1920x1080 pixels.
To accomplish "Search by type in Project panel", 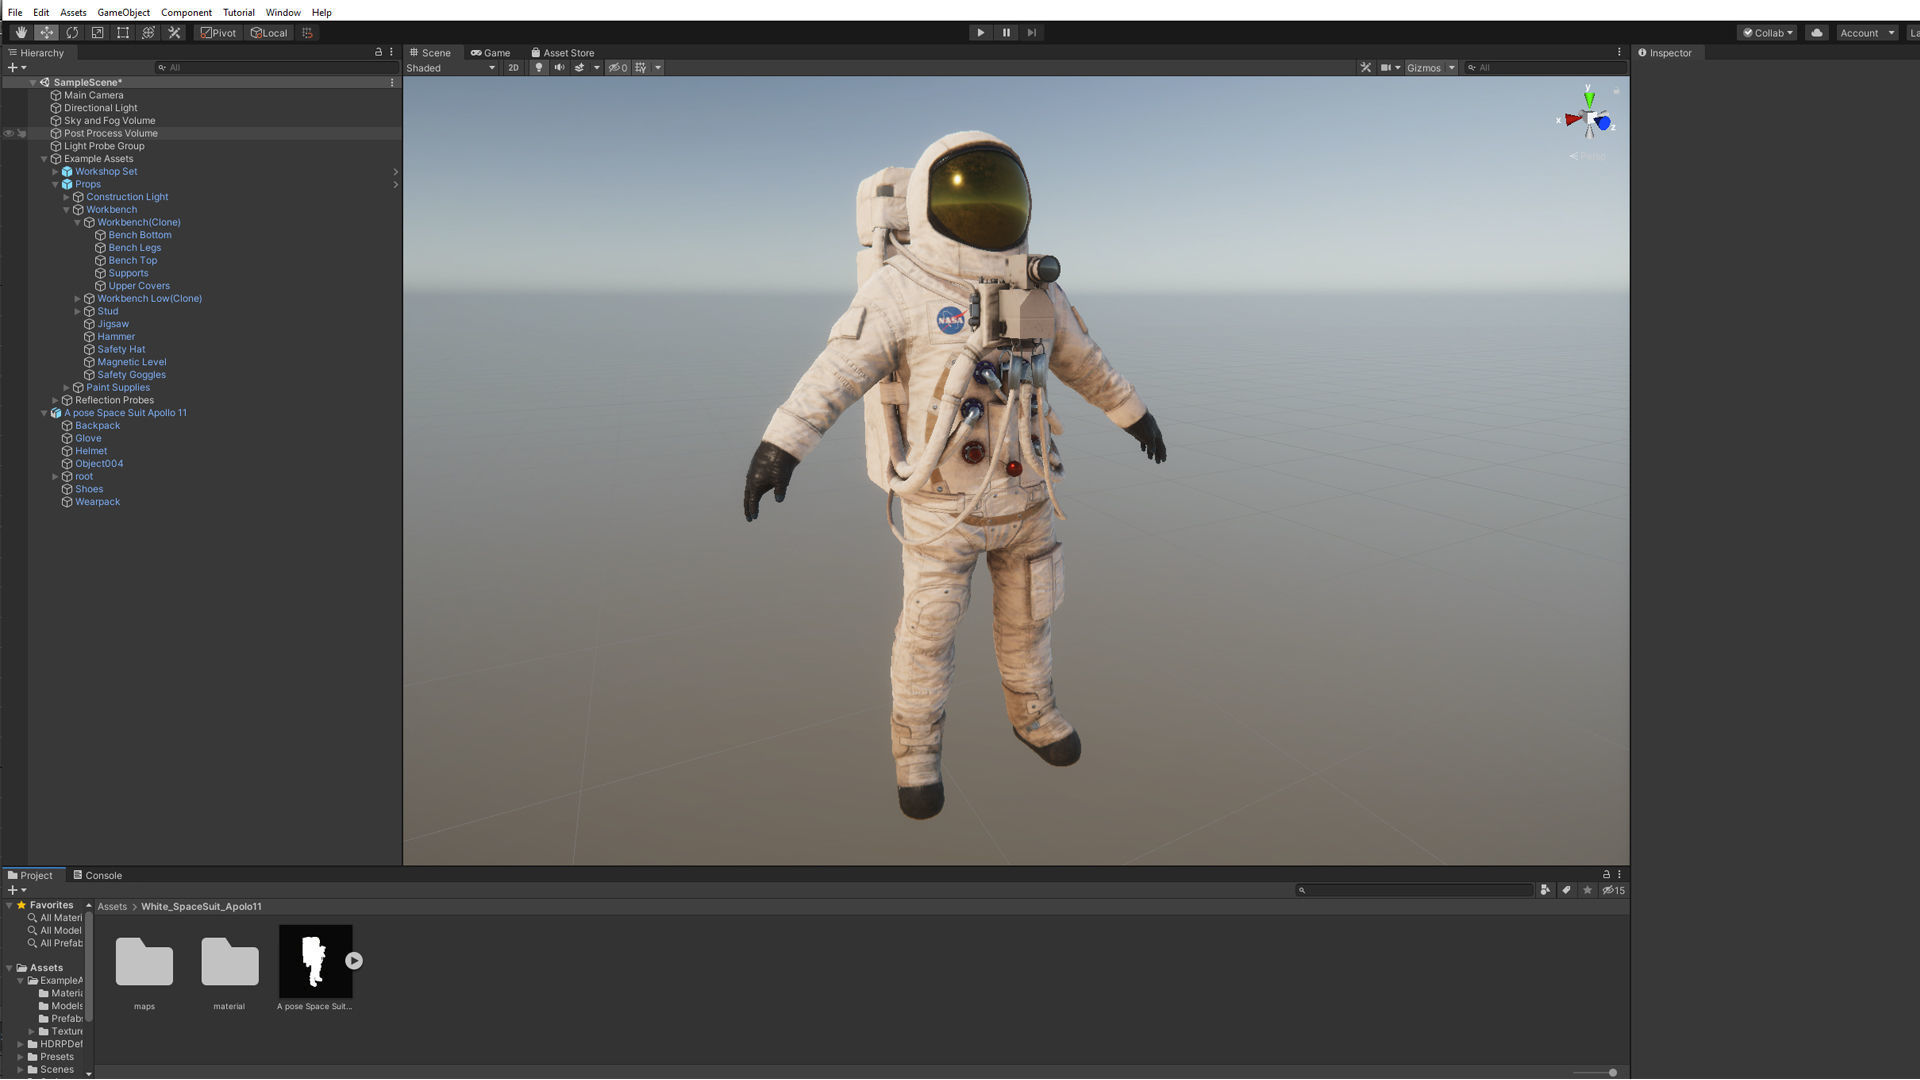I will click(x=1545, y=890).
